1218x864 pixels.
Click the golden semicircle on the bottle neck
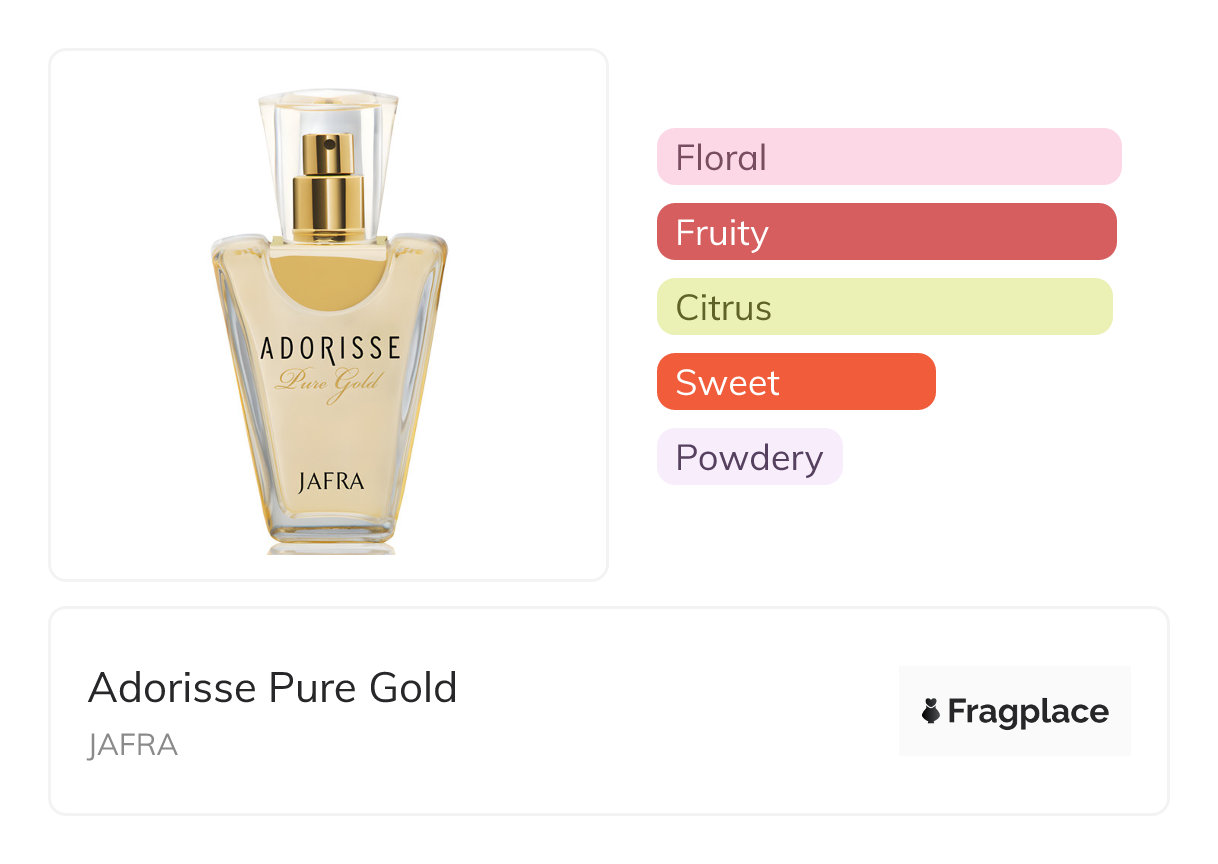click(x=330, y=275)
